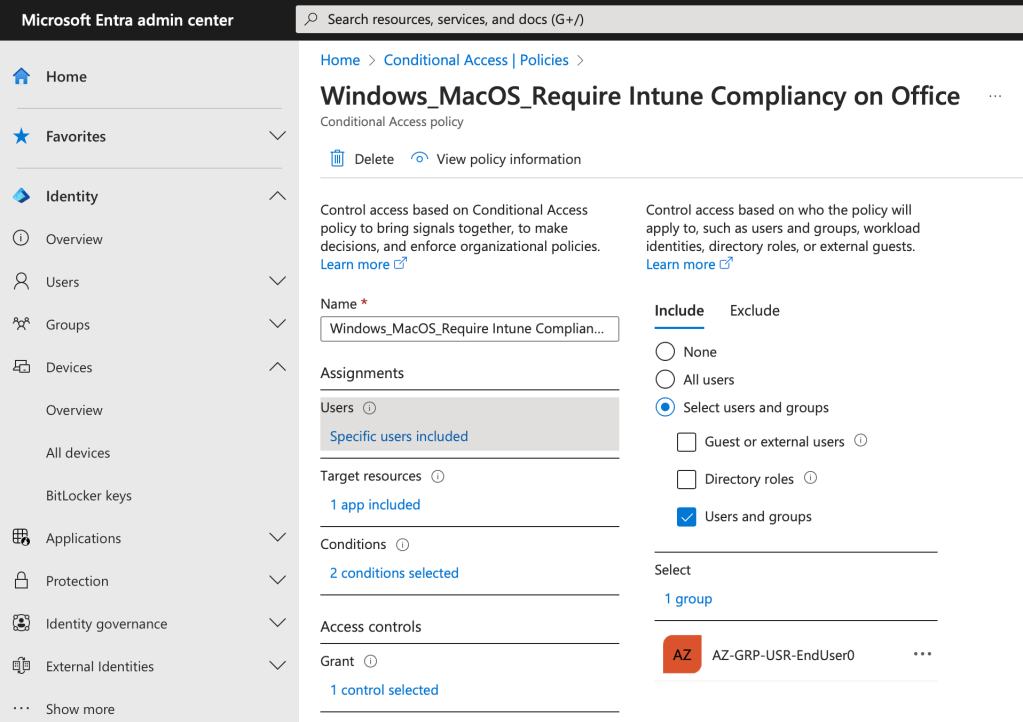
Task: Check the Guest or external users checkbox
Action: click(686, 442)
